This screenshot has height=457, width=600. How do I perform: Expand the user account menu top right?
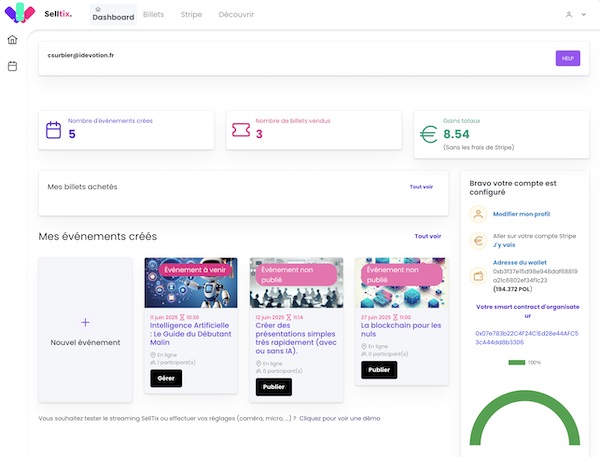pyautogui.click(x=572, y=15)
